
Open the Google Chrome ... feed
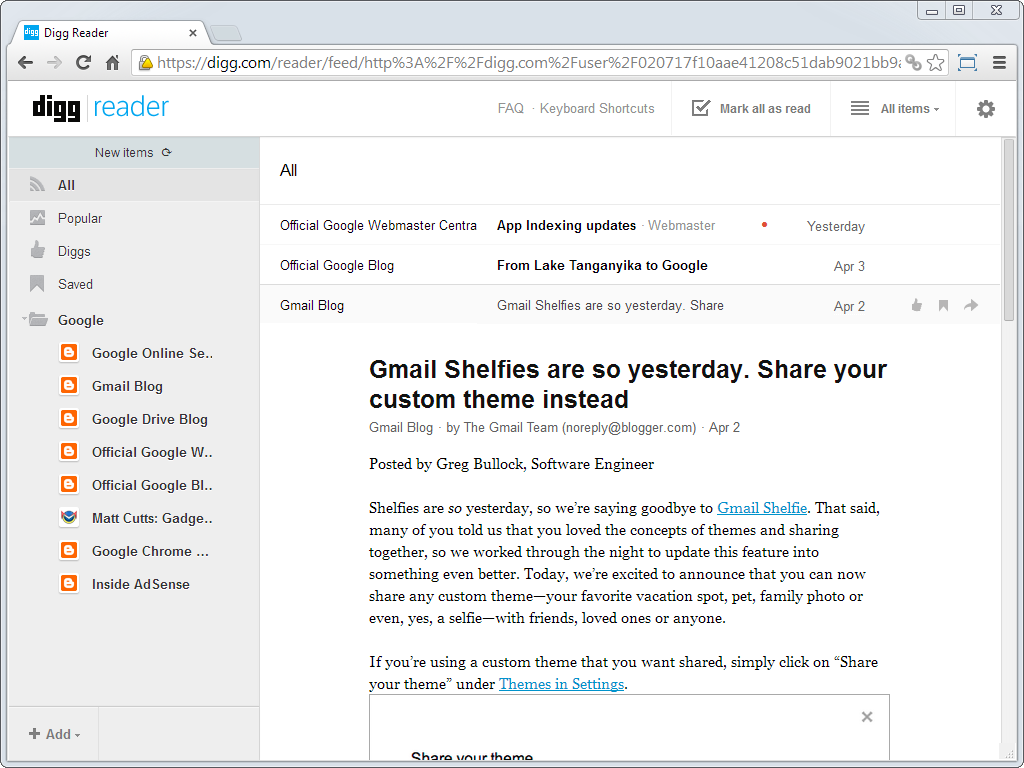[150, 551]
